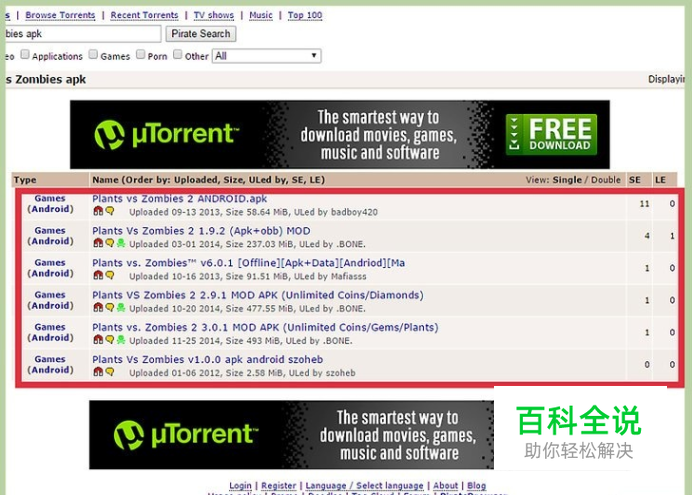Click magnet icon for Plants vs Zombies 2 ANDROID.apk

click(x=98, y=211)
